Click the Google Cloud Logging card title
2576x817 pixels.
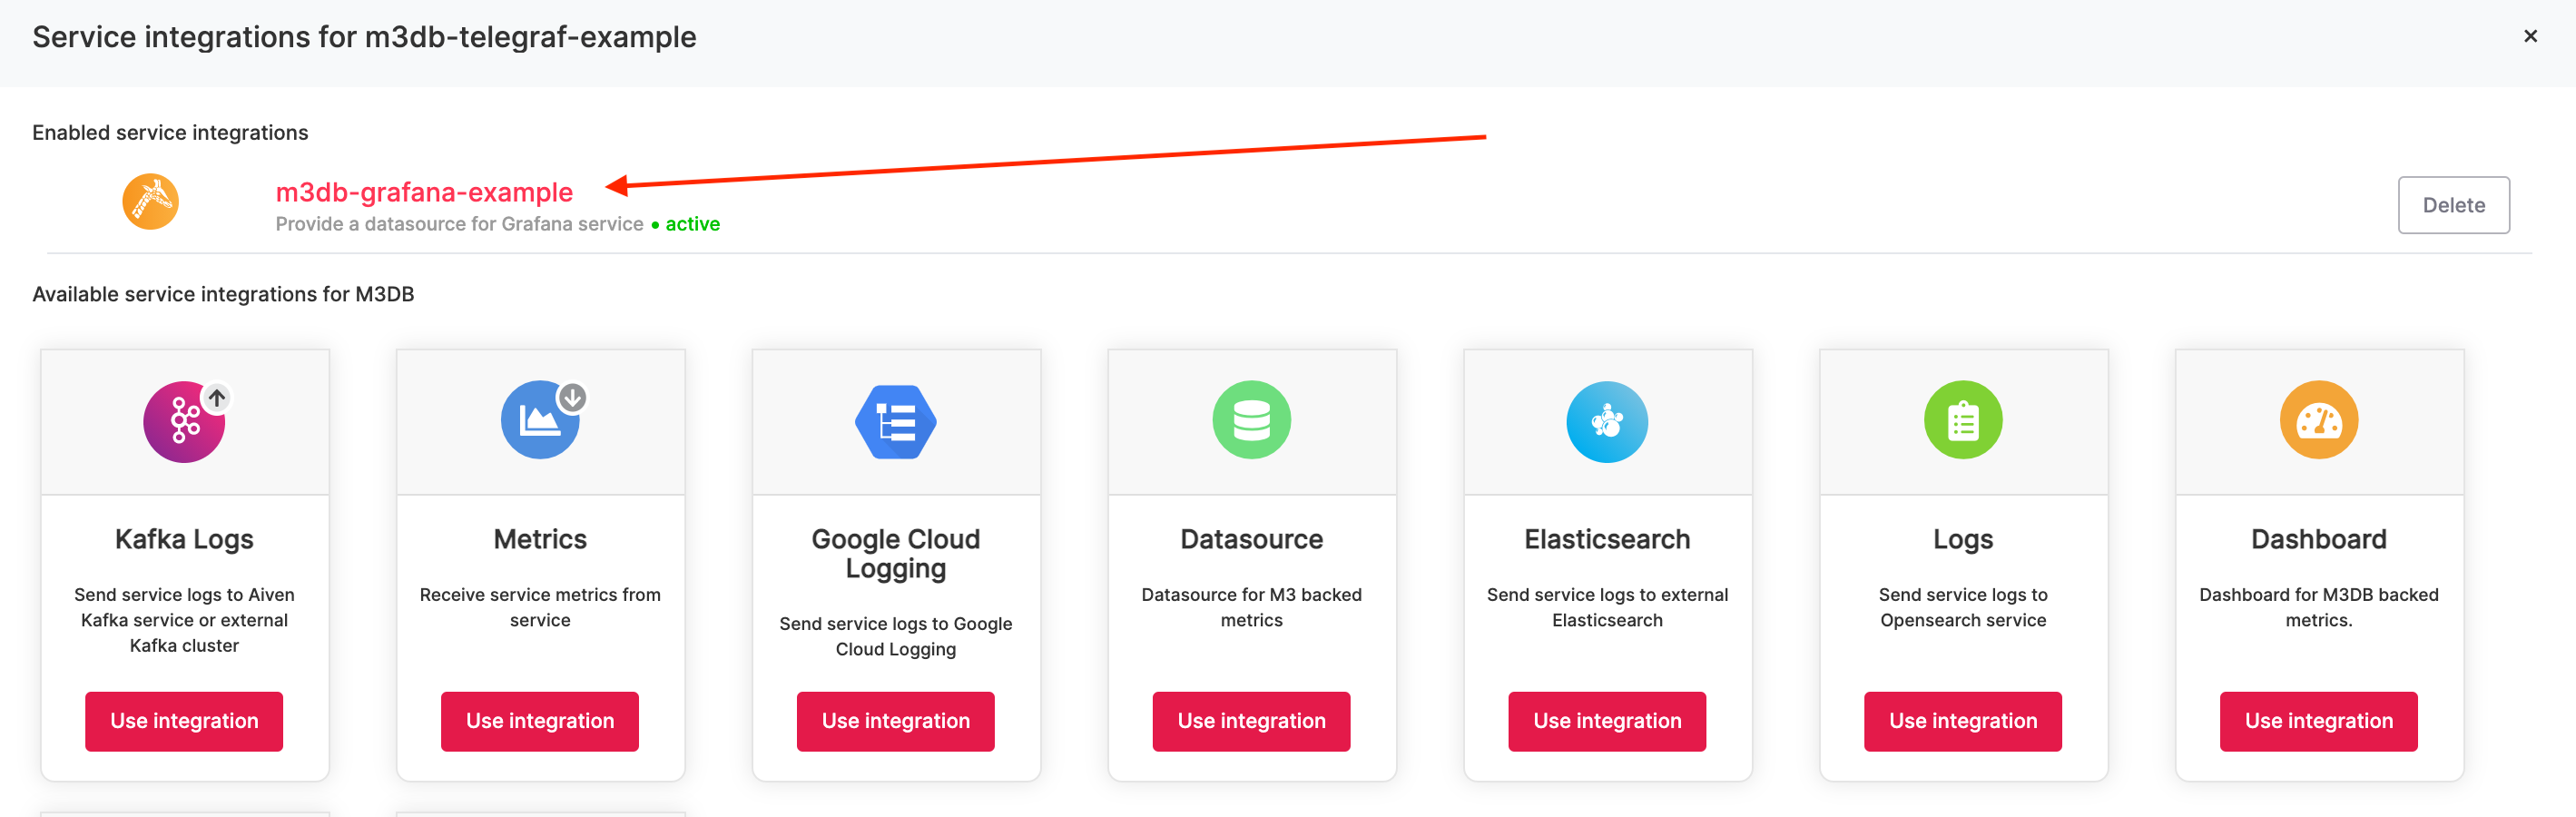[x=896, y=553]
